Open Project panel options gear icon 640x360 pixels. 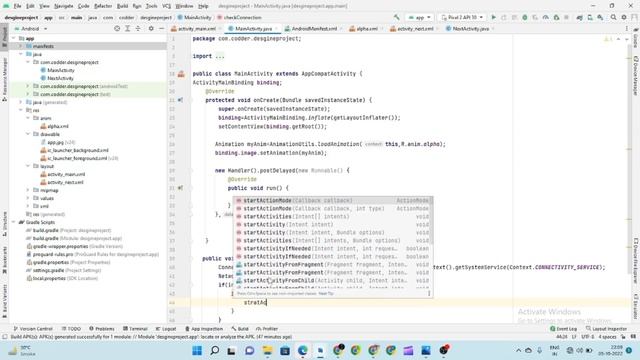click(x=151, y=29)
